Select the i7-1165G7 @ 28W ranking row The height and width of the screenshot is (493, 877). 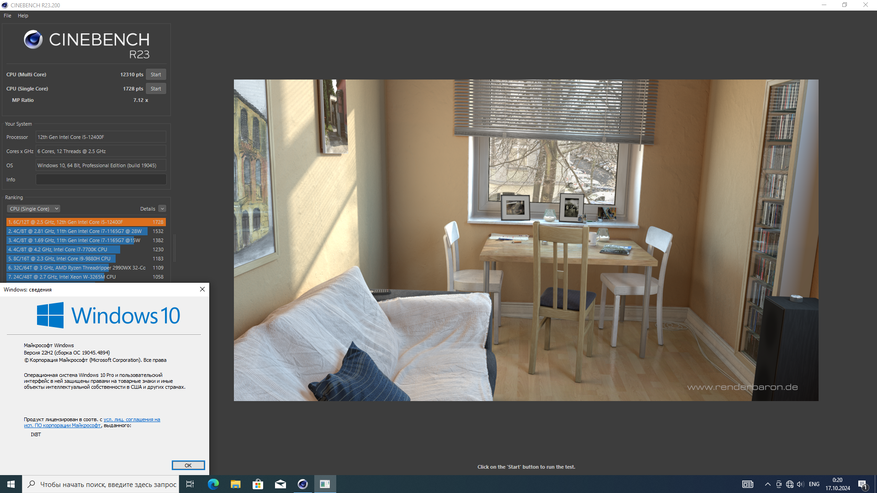86,231
